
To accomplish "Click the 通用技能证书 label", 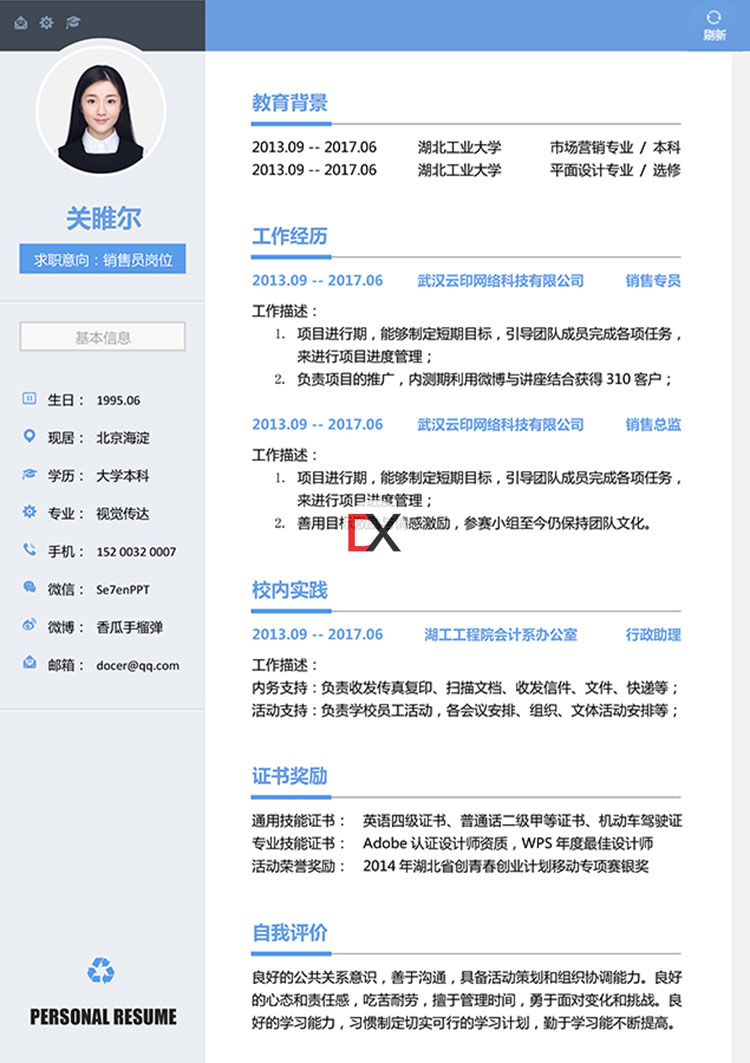I will click(x=298, y=821).
